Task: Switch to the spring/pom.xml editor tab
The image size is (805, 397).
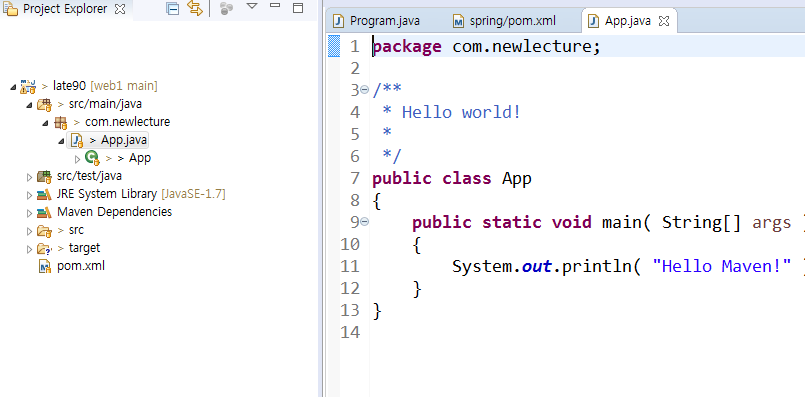Action: pos(512,21)
